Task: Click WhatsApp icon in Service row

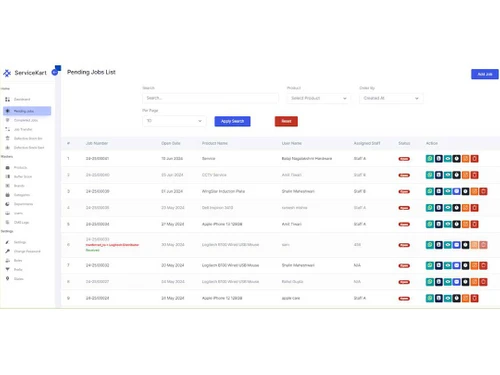Action: [x=430, y=159]
